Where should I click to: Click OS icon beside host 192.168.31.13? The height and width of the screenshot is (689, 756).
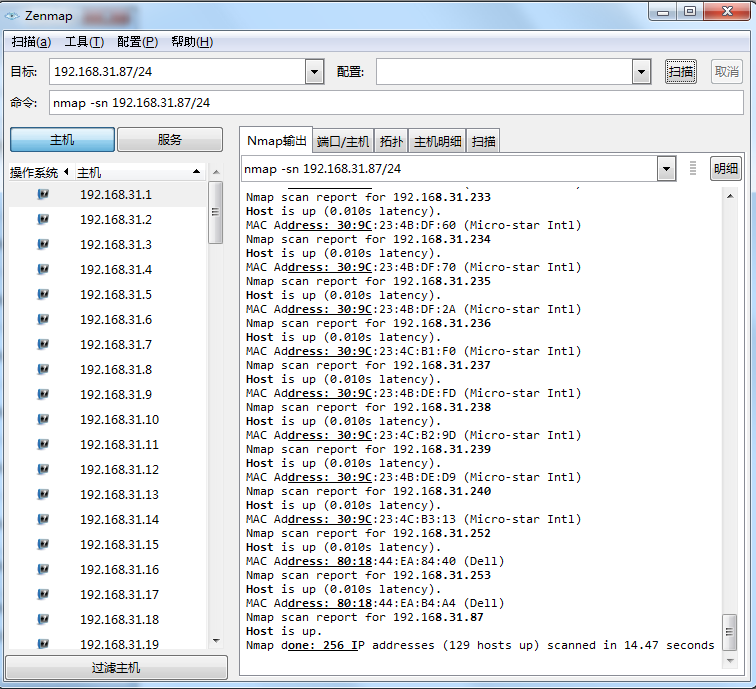43,494
